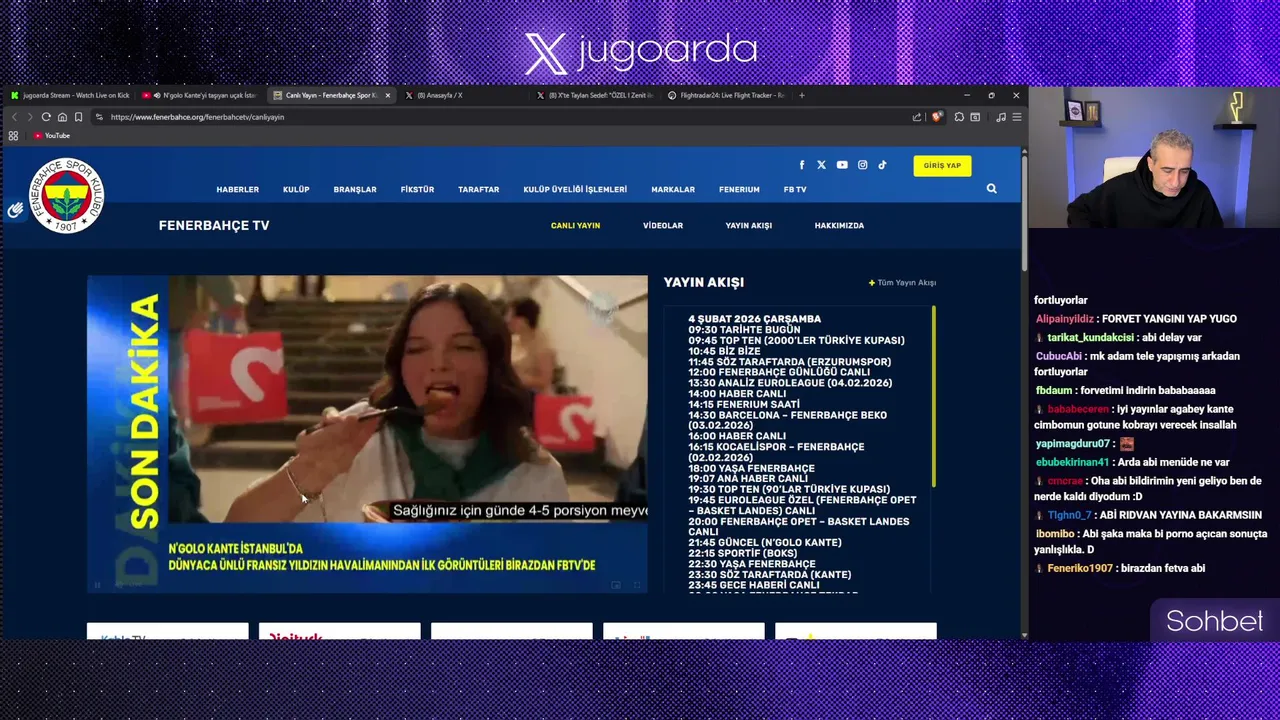Click the yellow GİRİŞ YAP button
The image size is (1280, 720).
click(942, 166)
